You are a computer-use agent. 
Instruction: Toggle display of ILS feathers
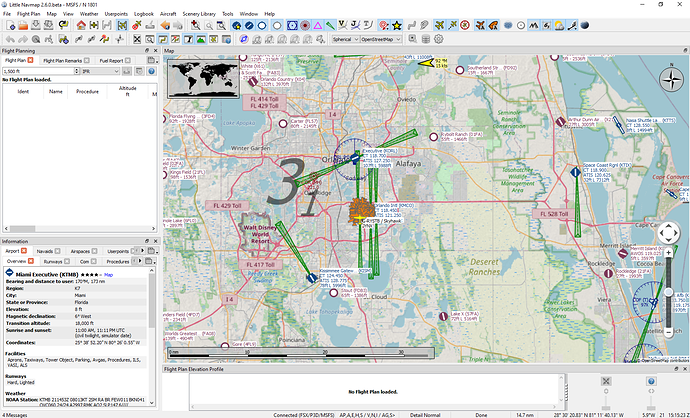point(330,26)
